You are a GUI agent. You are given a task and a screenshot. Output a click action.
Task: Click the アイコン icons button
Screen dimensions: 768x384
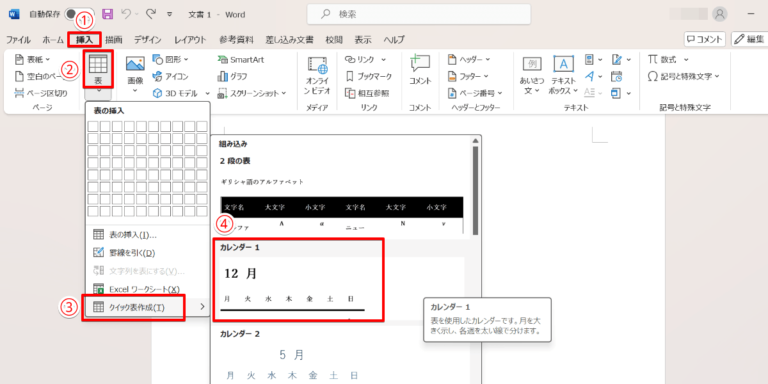[x=170, y=76]
